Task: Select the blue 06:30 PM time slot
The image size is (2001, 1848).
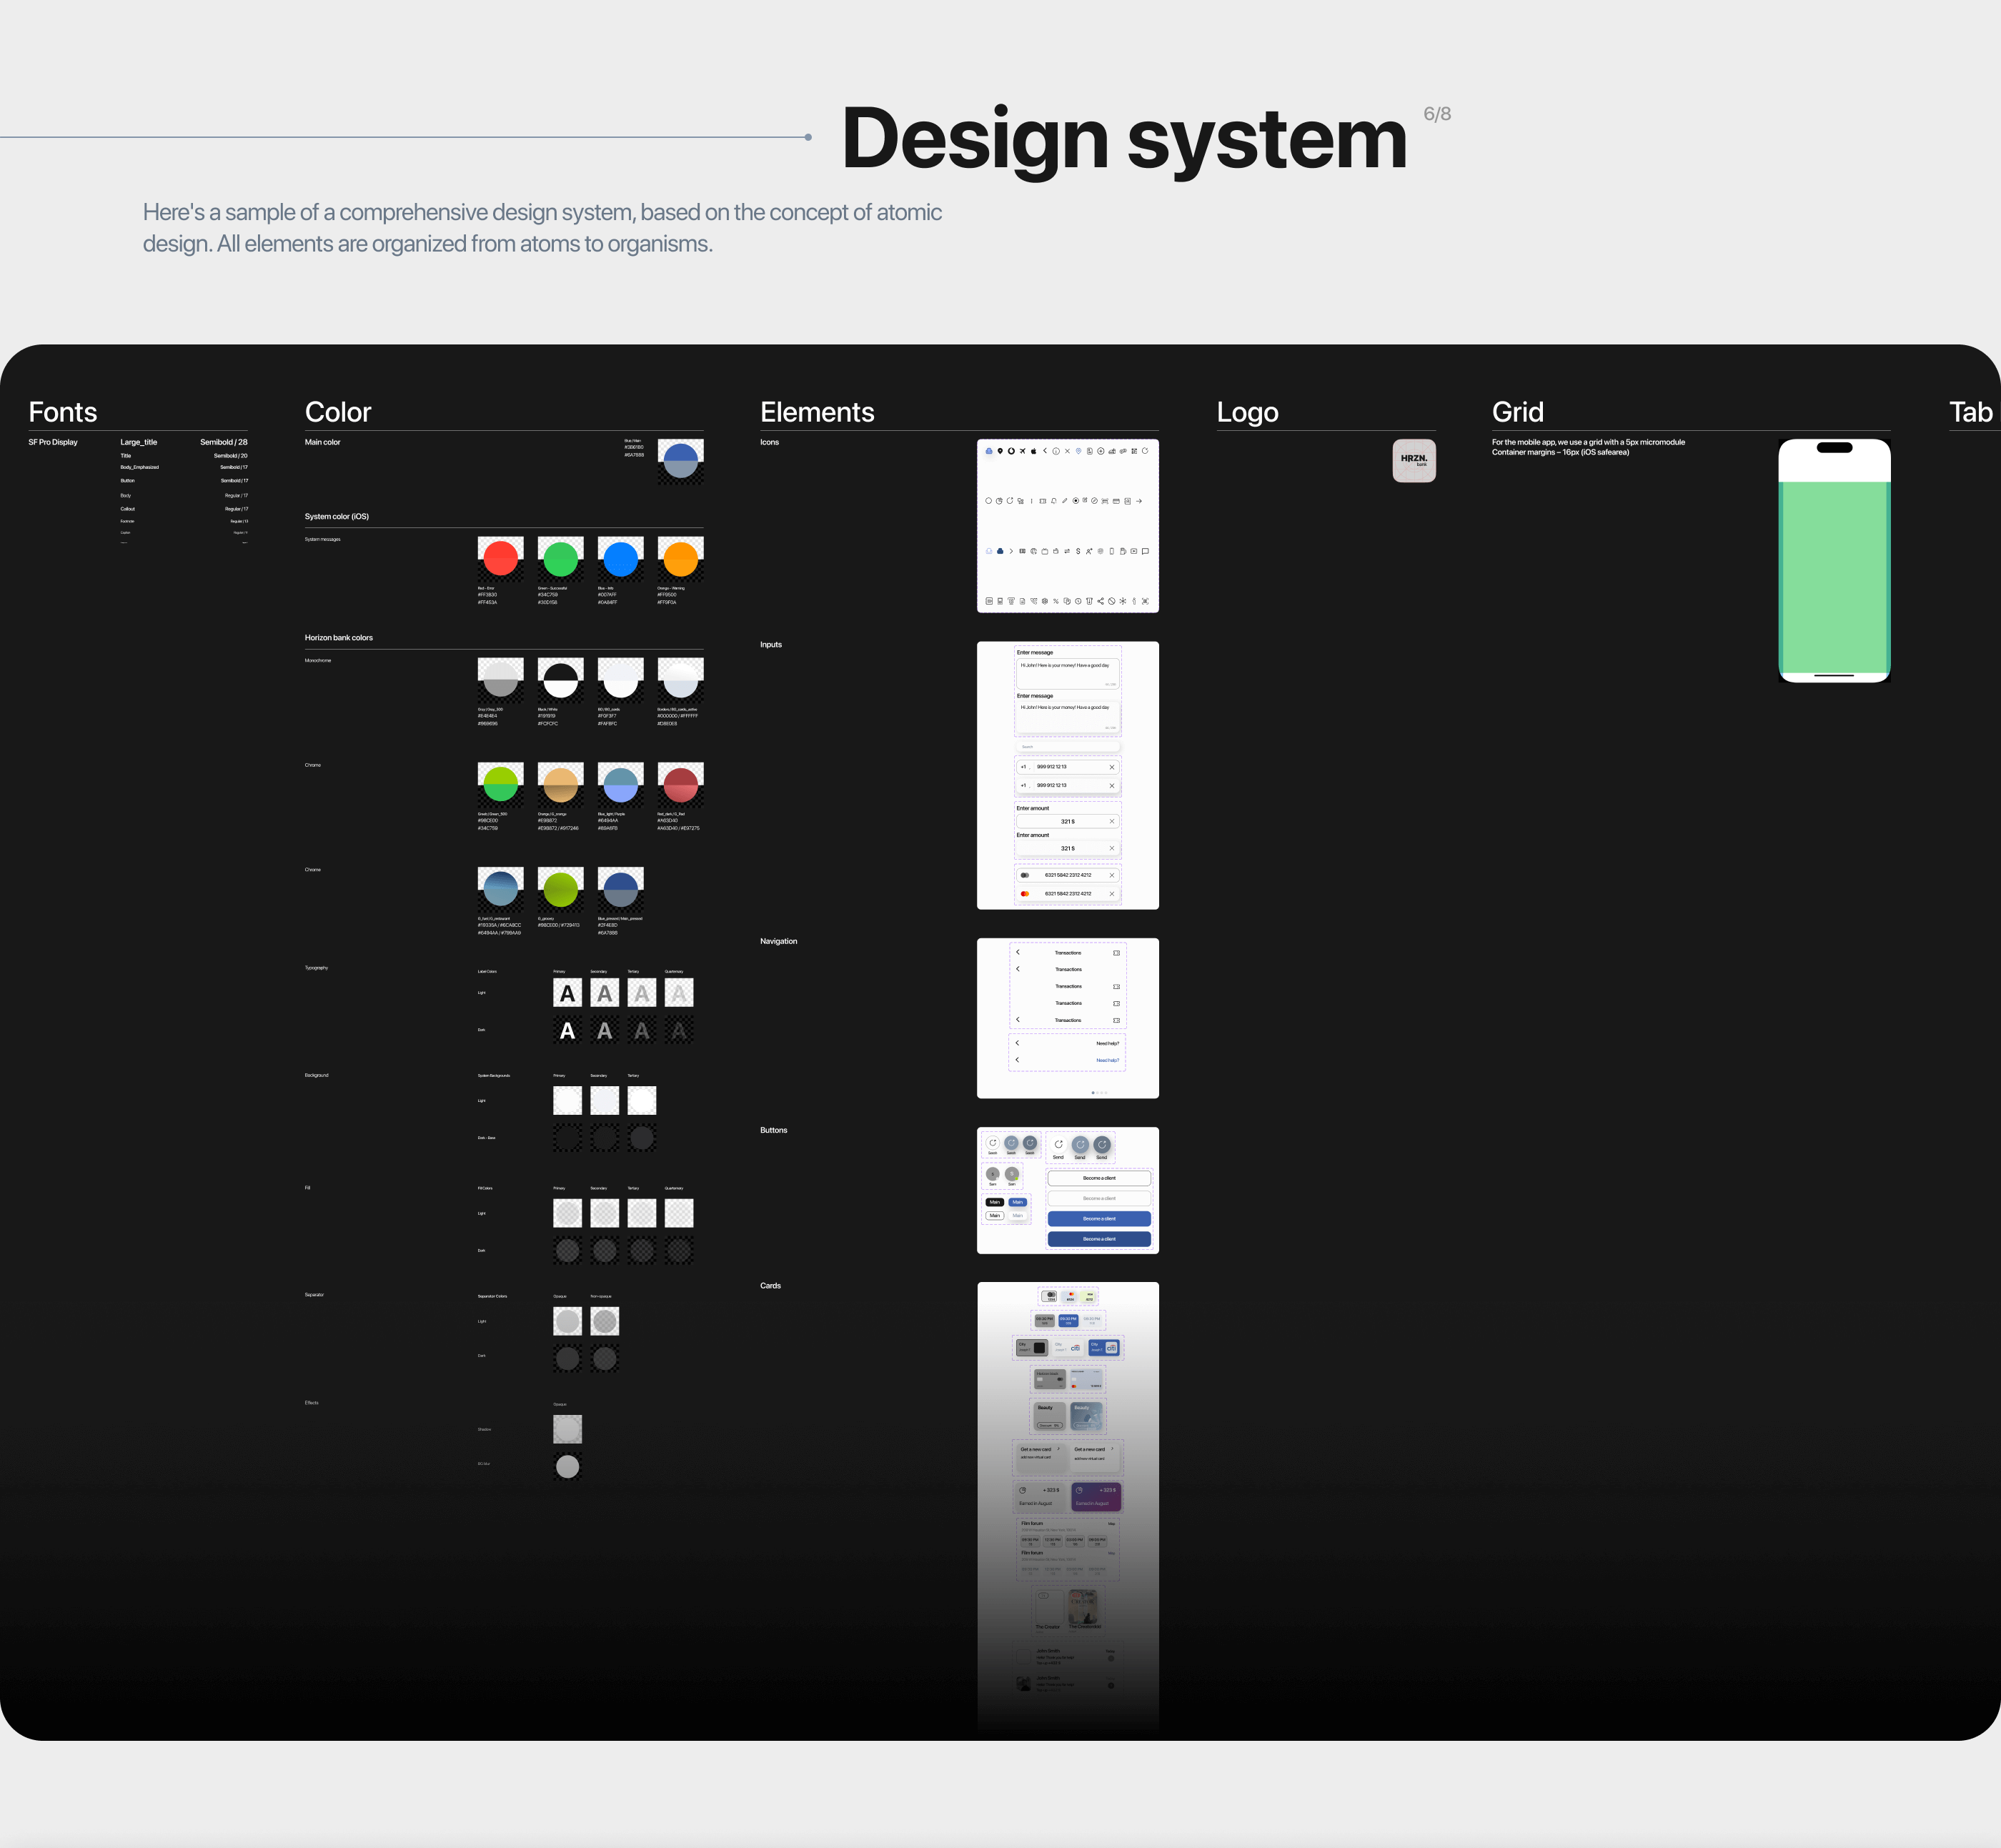Action: click(x=1068, y=1321)
